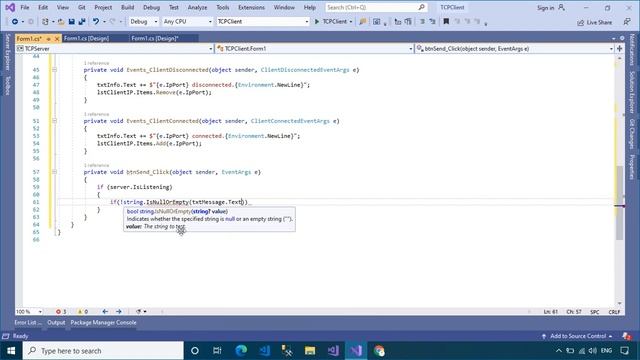Click the Navigate Backward toolbar icon
640x360 pixels.
click(x=15, y=22)
